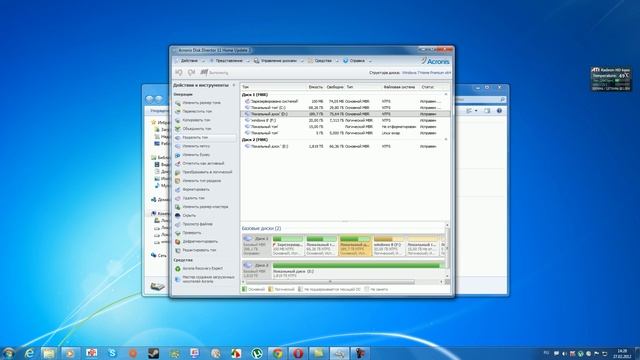Open the Действия menu

[x=189, y=61]
